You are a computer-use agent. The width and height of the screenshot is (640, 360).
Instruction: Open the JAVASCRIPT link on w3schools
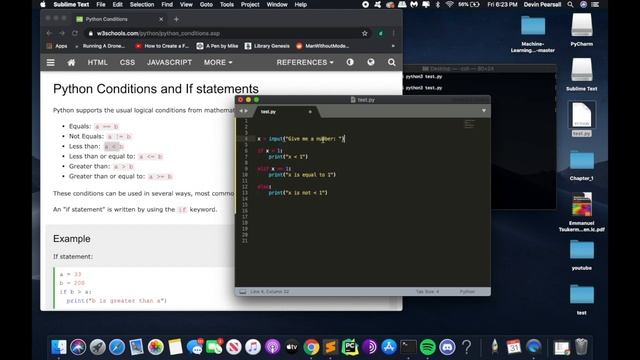[169, 62]
